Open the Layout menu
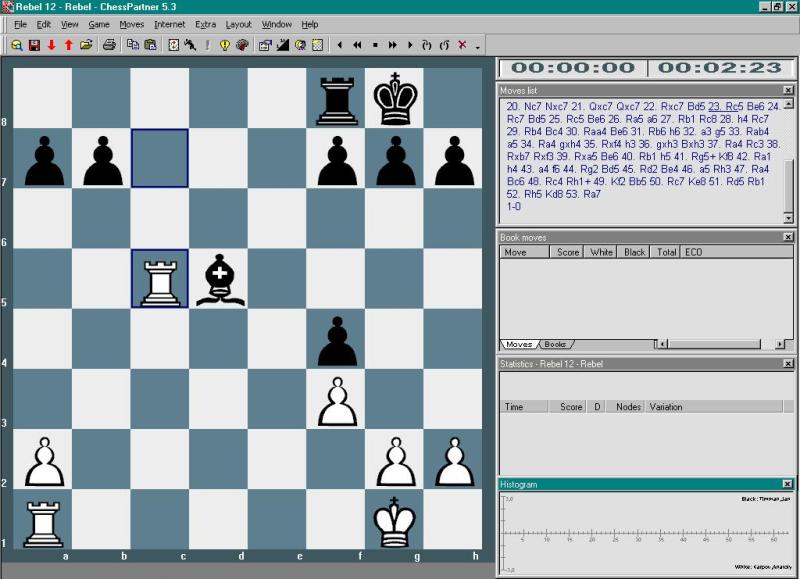Image resolution: width=800 pixels, height=579 pixels. coord(238,24)
